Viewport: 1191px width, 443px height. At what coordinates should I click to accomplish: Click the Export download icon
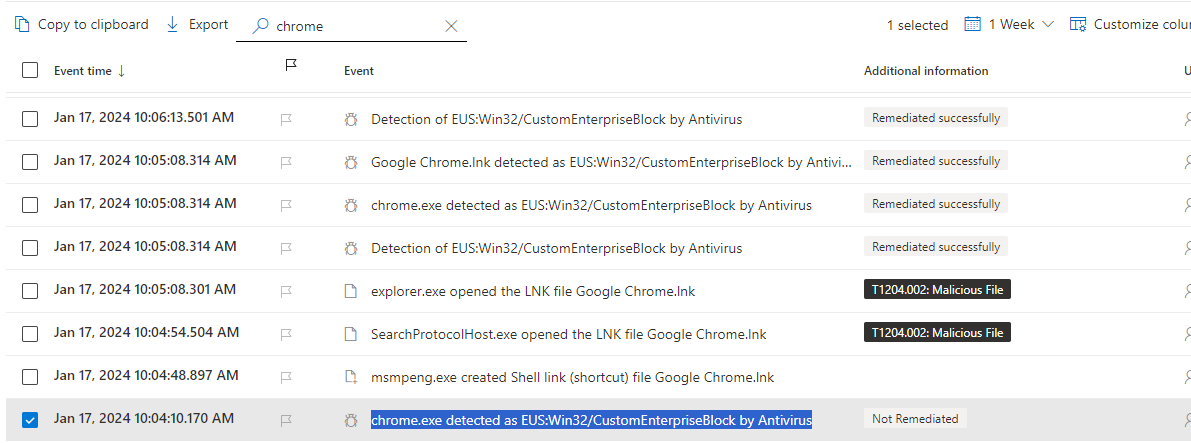click(x=173, y=24)
